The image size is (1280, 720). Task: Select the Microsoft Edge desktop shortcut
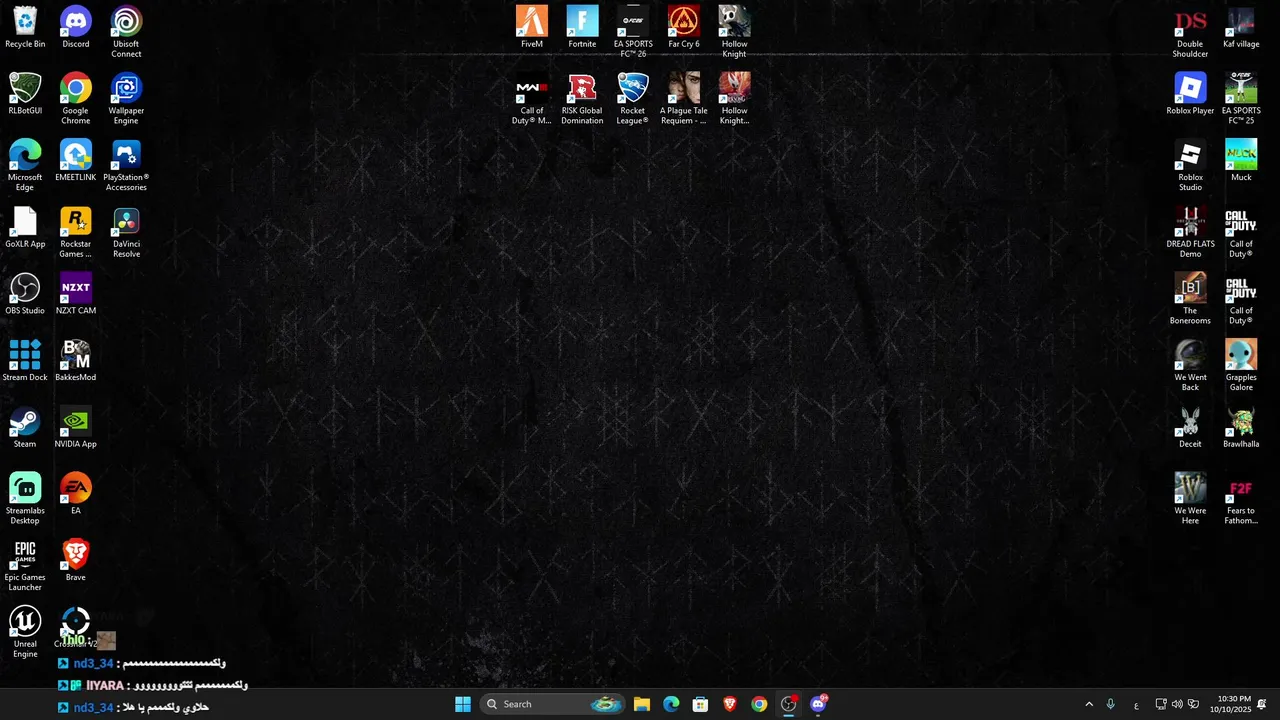coord(25,166)
